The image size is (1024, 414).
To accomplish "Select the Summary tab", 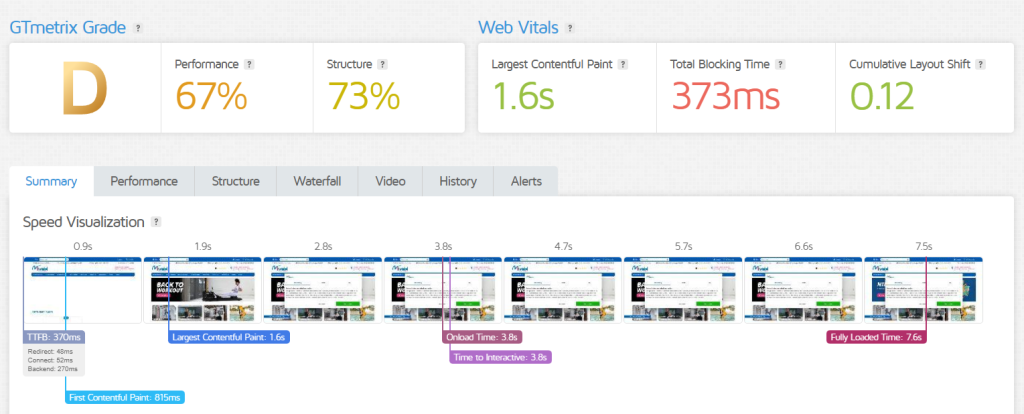I will click(52, 182).
